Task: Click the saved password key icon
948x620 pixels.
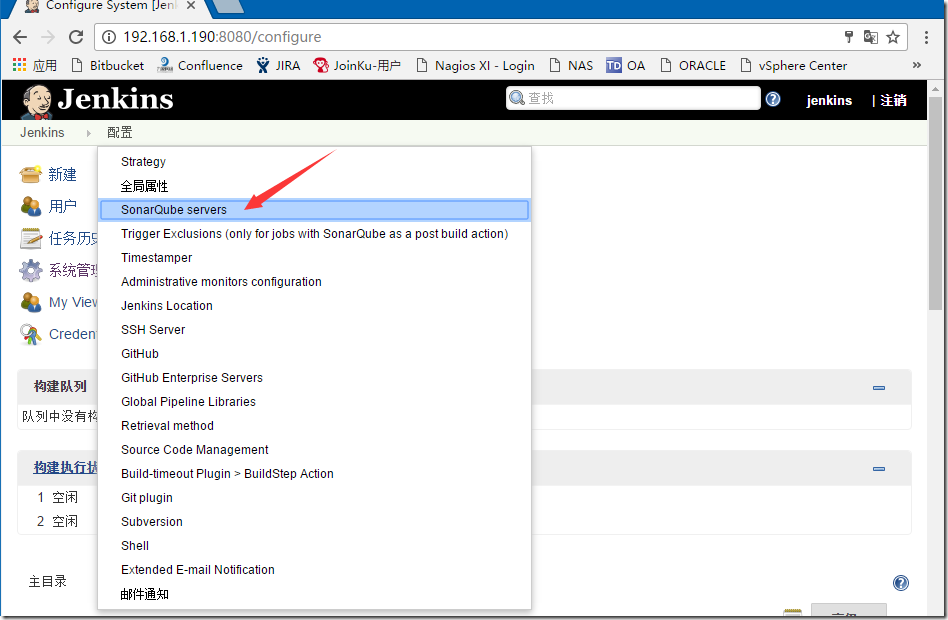Action: (849, 37)
